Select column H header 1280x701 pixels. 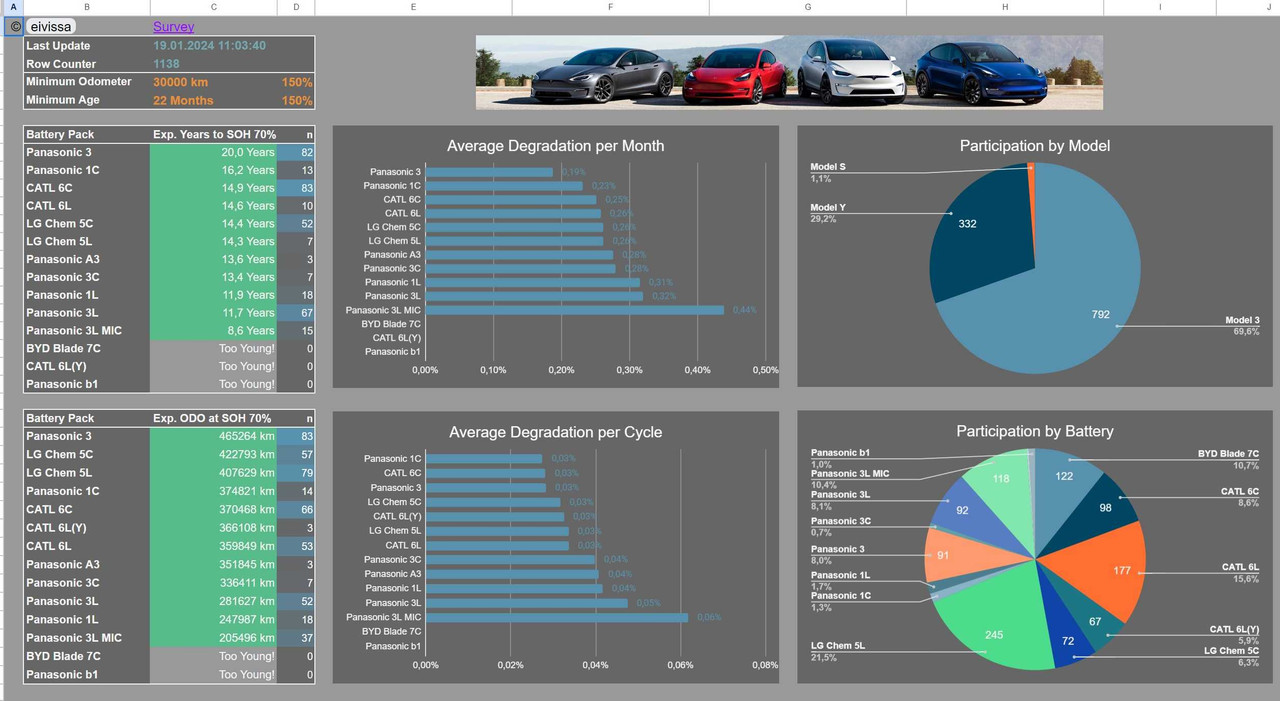pos(1005,7)
